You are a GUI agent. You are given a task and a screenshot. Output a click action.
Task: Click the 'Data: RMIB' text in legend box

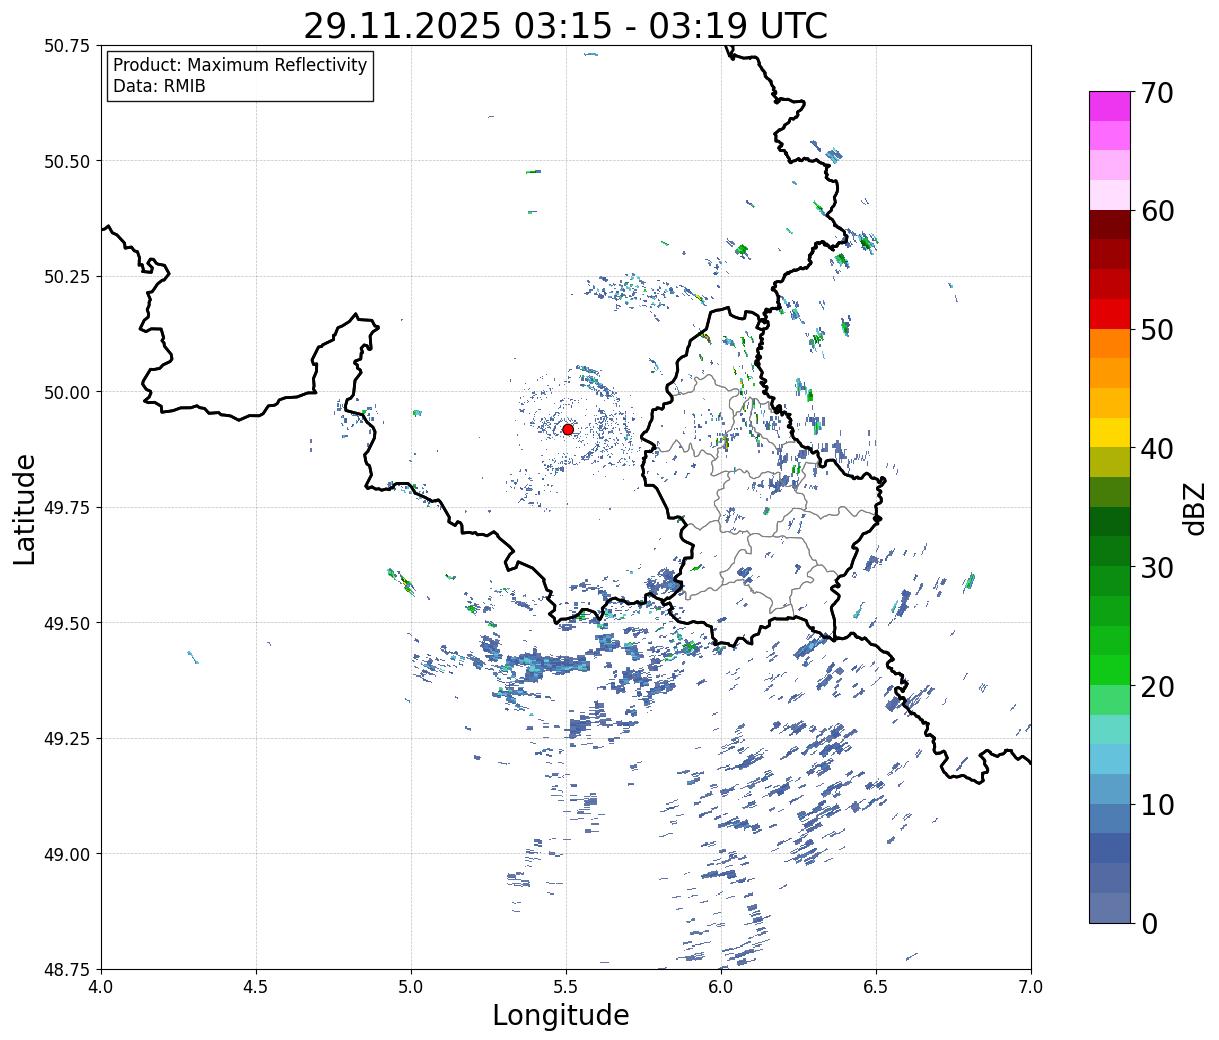tap(159, 86)
